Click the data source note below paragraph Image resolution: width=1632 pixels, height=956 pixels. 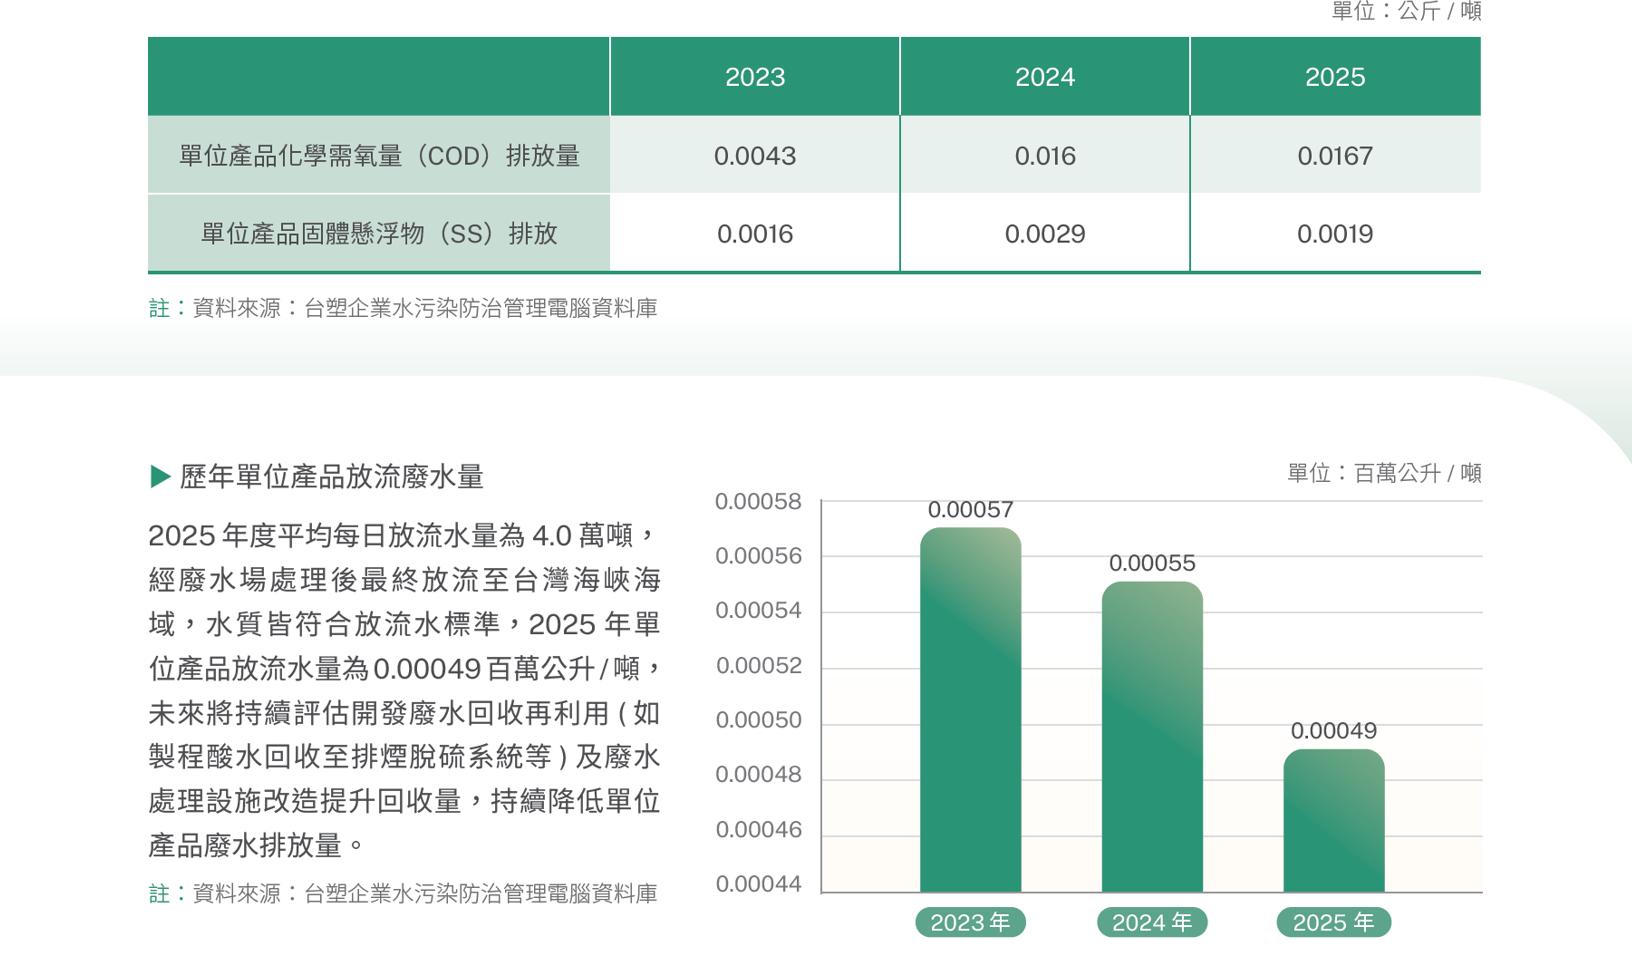[x=403, y=894]
